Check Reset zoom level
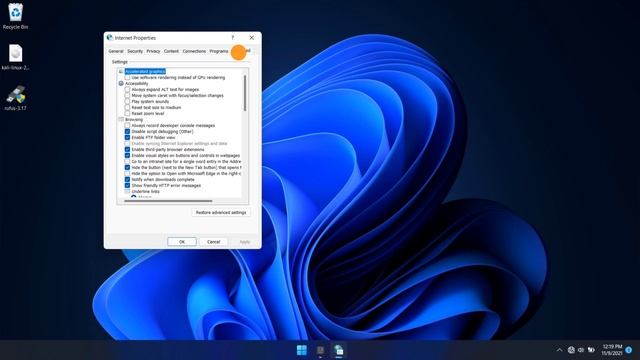Screen dimensions: 640x360 pyautogui.click(x=127, y=113)
